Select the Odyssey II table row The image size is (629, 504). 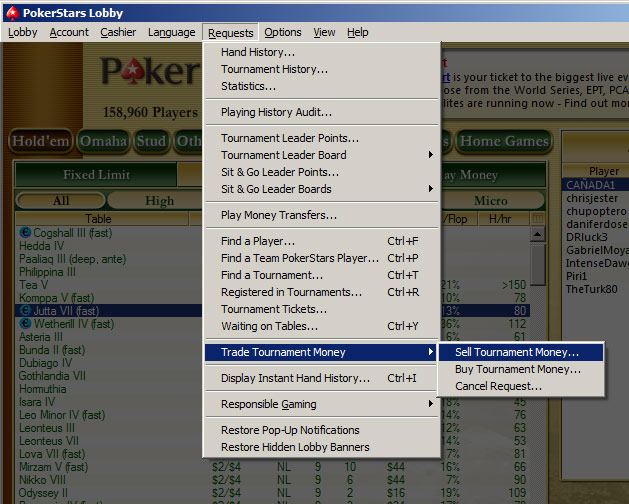coord(273,492)
